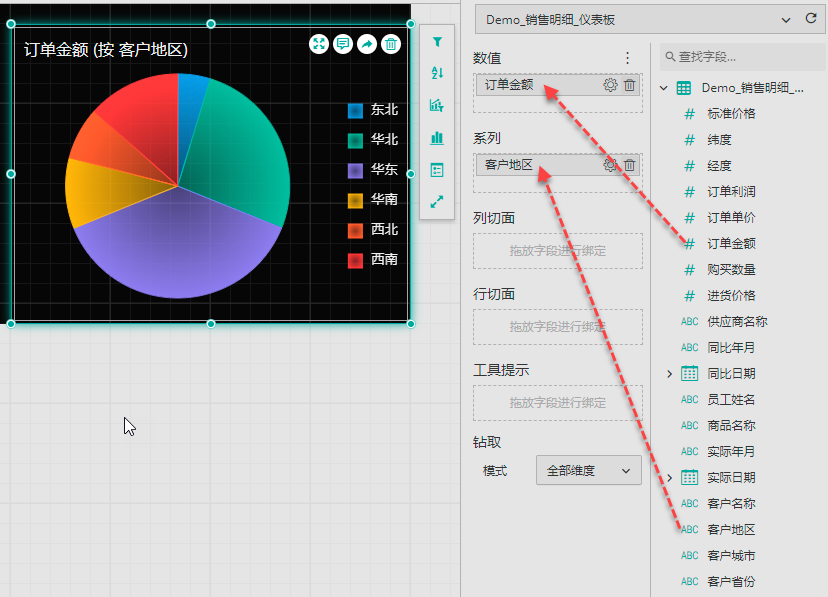
Task: Select the 客户地区 field in the field list
Action: pos(731,529)
